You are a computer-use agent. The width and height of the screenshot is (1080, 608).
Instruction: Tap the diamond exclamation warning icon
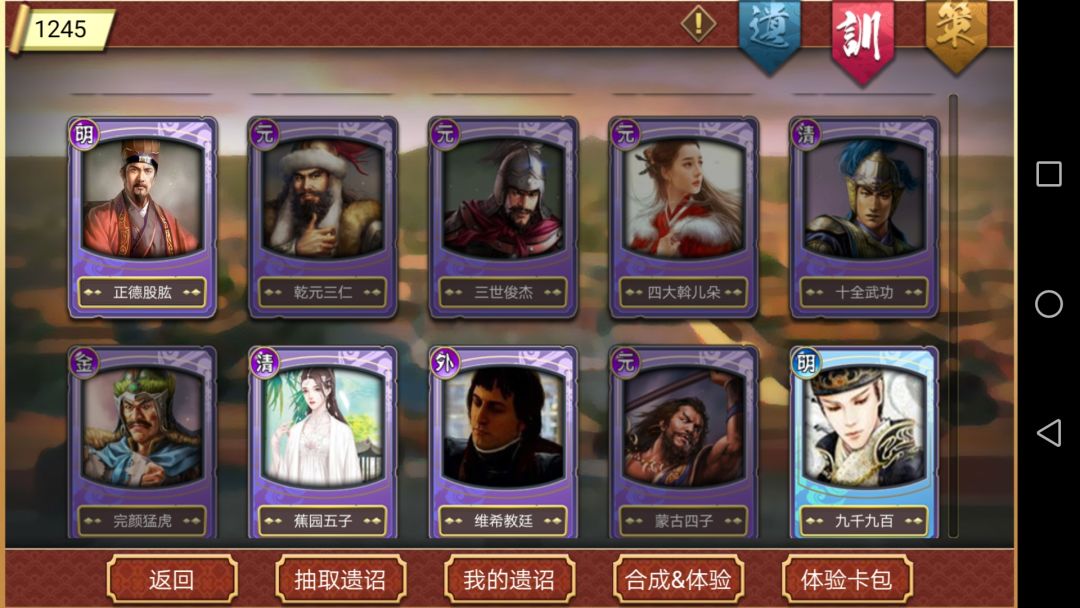(698, 23)
